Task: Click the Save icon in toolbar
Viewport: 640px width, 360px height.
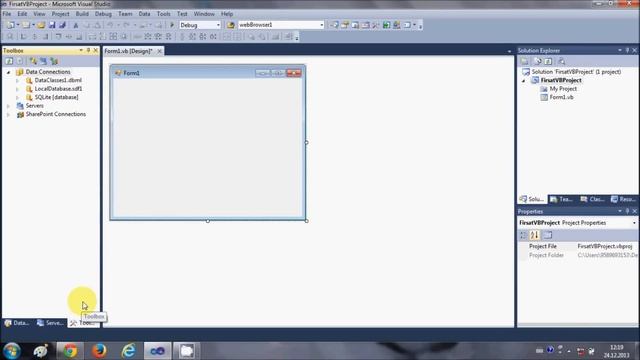Action: tap(52, 25)
